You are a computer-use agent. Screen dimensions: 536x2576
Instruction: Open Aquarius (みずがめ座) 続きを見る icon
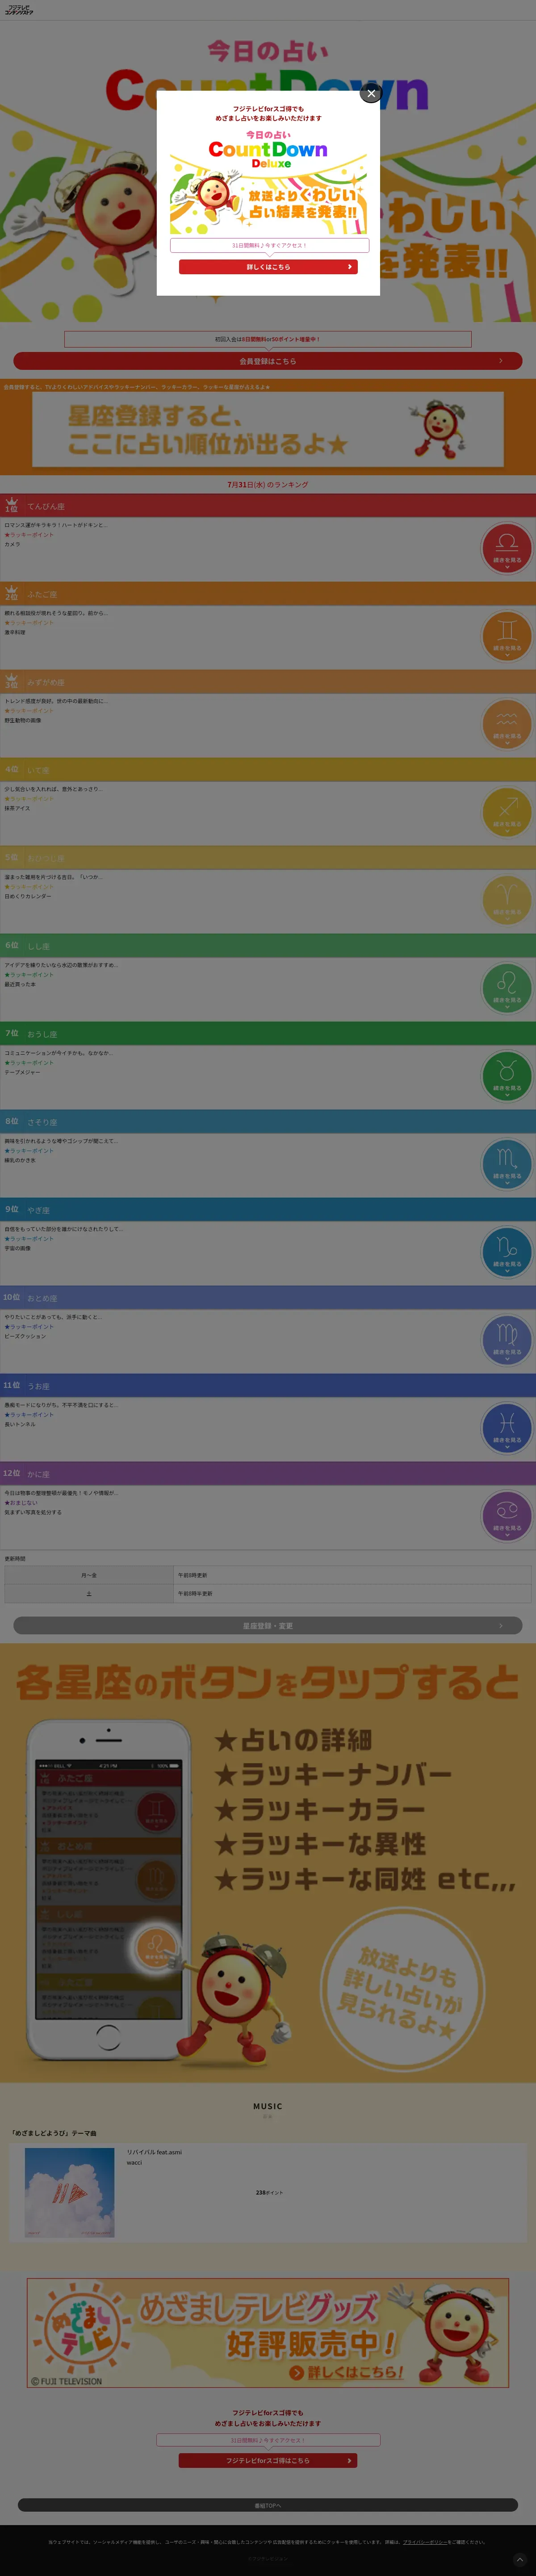(x=507, y=723)
